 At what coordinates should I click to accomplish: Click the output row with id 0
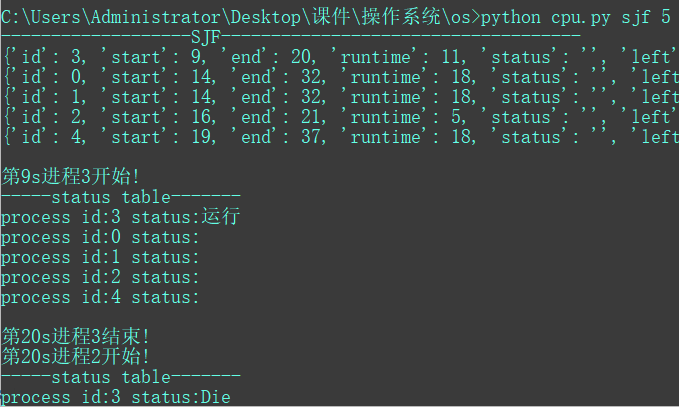[340, 77]
